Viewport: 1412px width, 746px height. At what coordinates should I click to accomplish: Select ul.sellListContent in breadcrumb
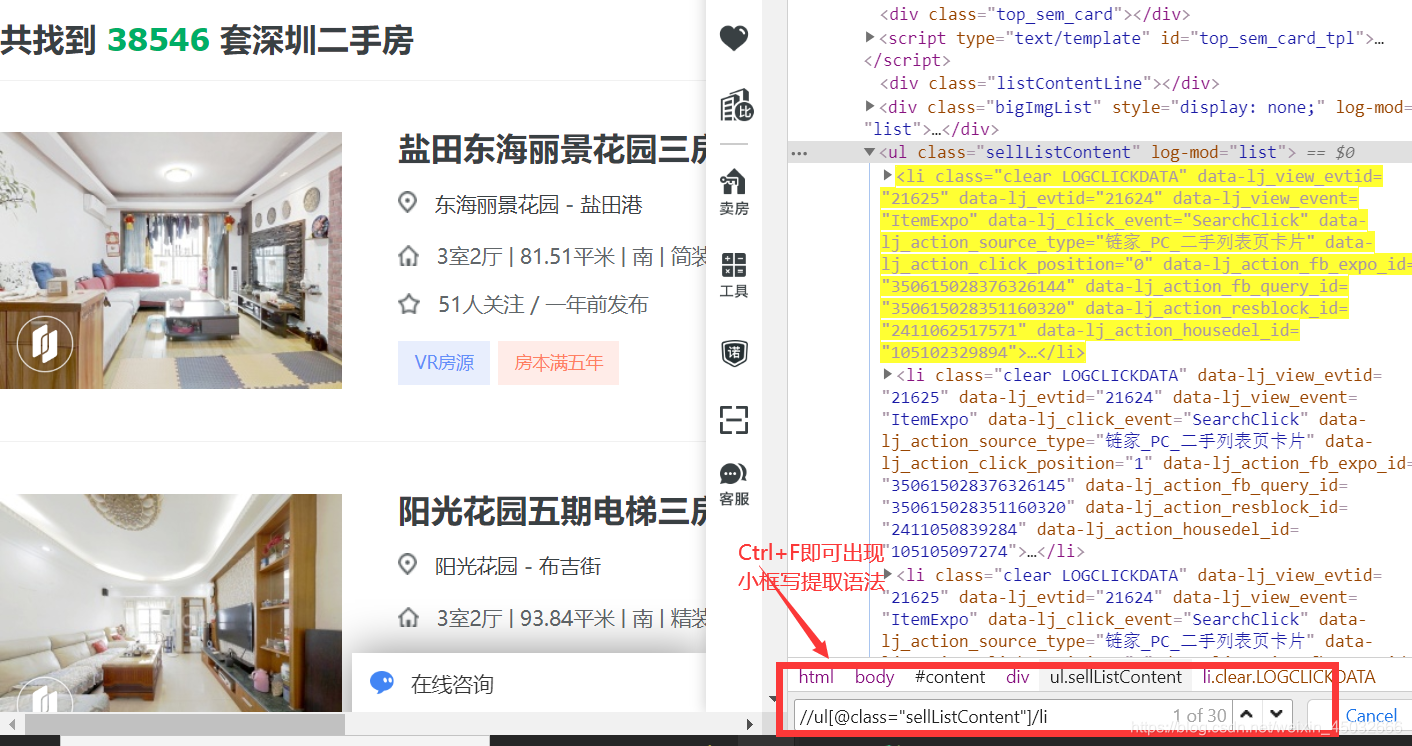coord(1116,677)
